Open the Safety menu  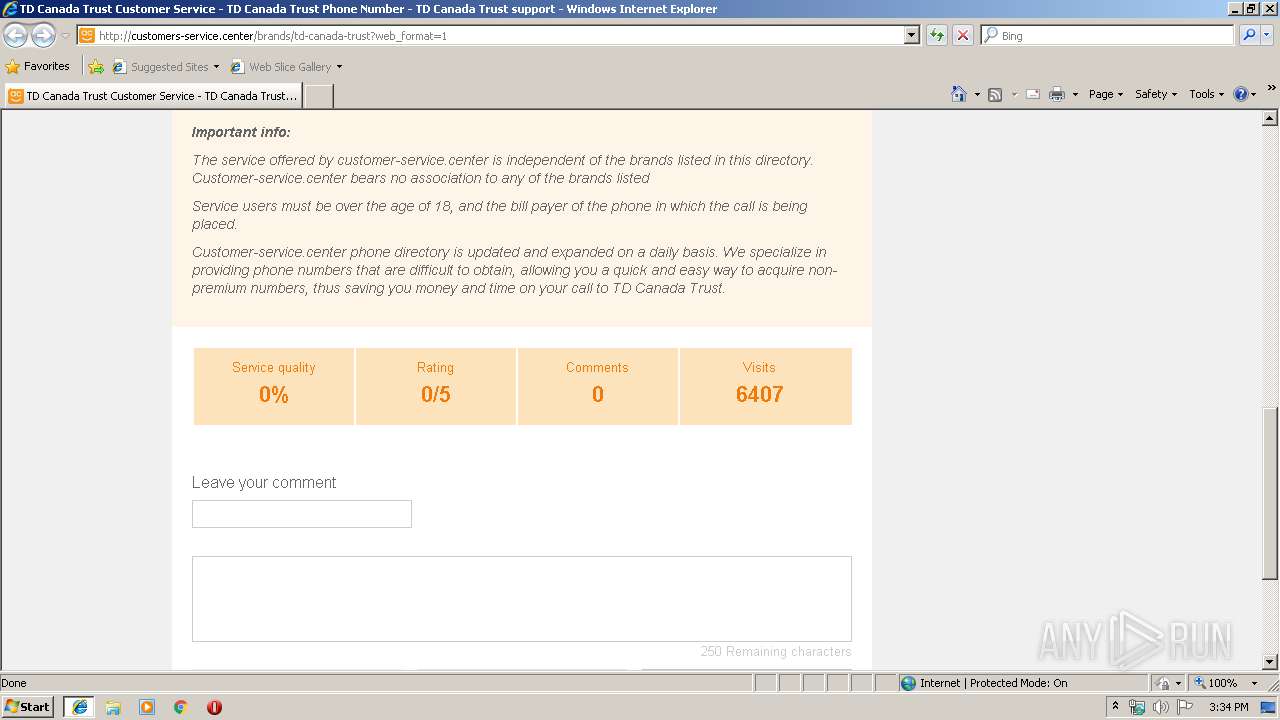tap(1156, 94)
